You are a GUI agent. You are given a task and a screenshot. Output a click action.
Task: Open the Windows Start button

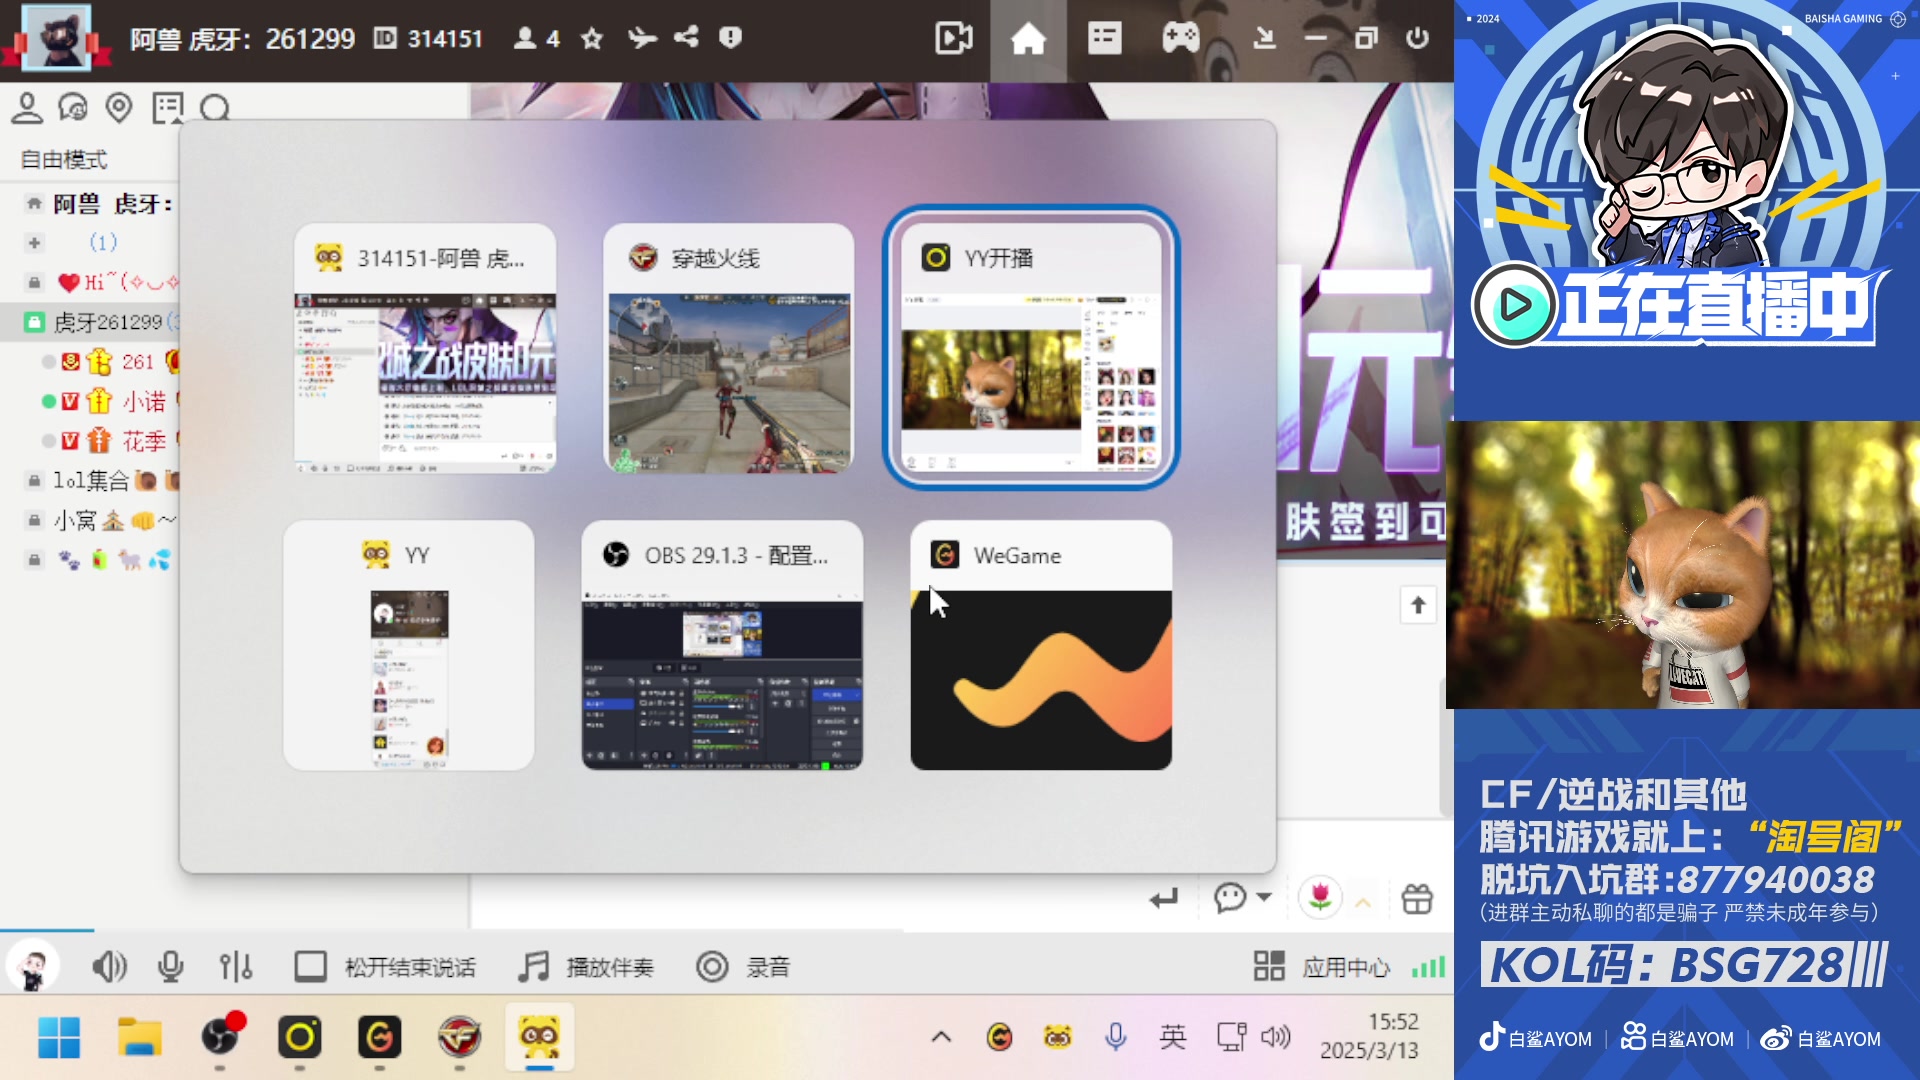tap(59, 1038)
